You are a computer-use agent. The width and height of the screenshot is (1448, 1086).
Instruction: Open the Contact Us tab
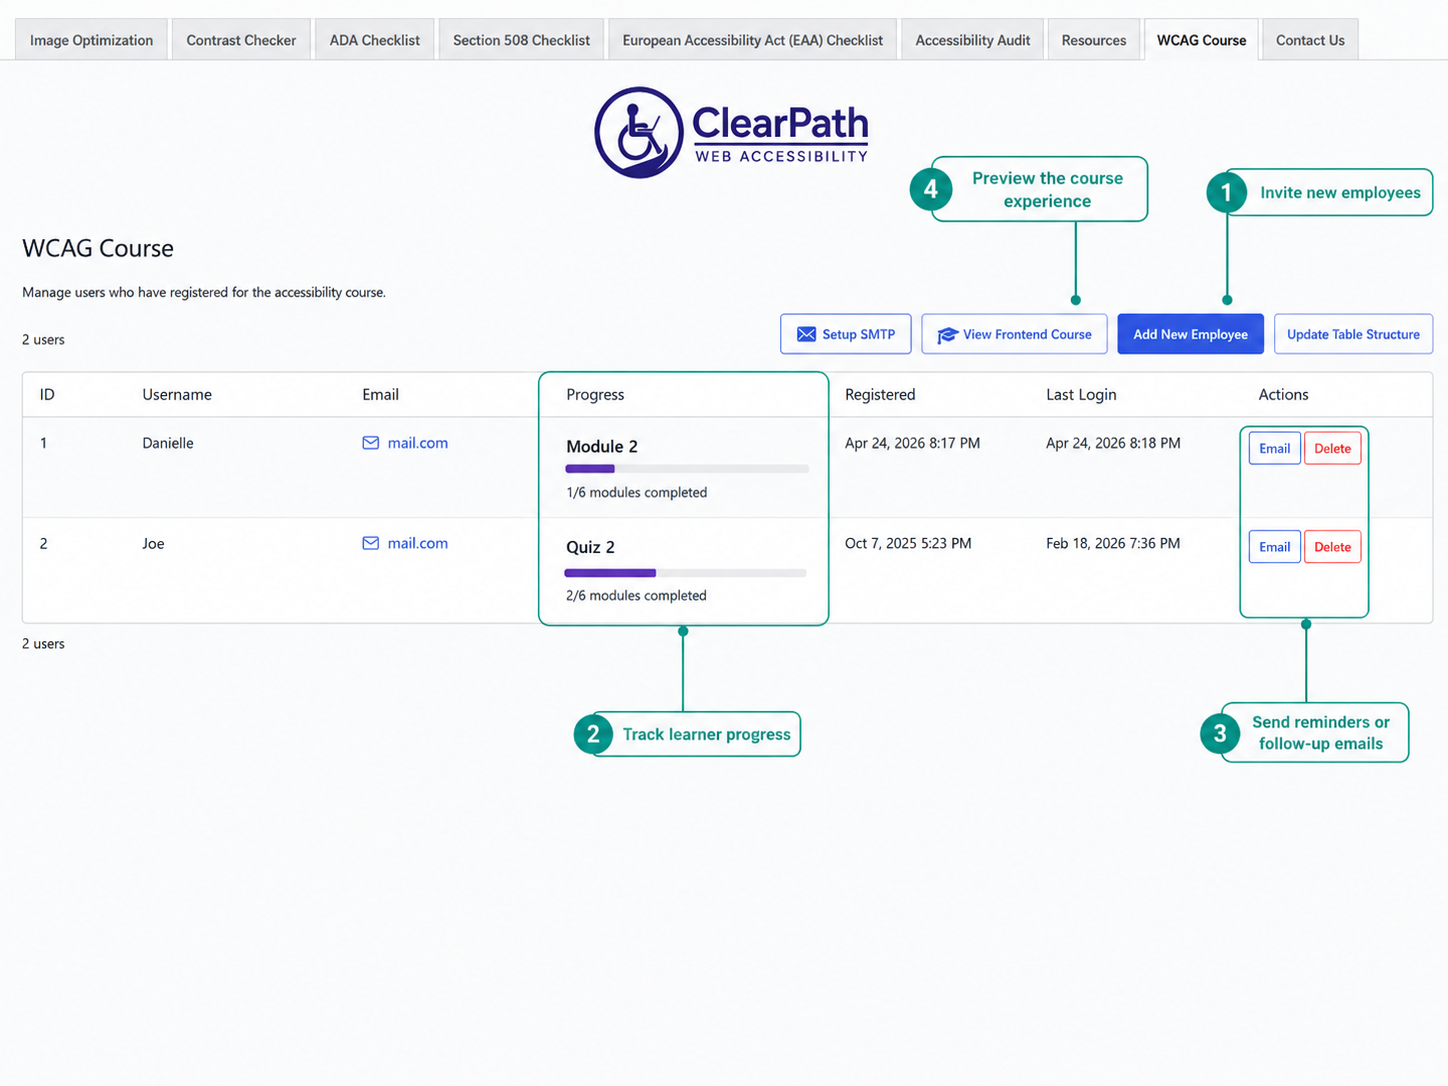pos(1310,40)
